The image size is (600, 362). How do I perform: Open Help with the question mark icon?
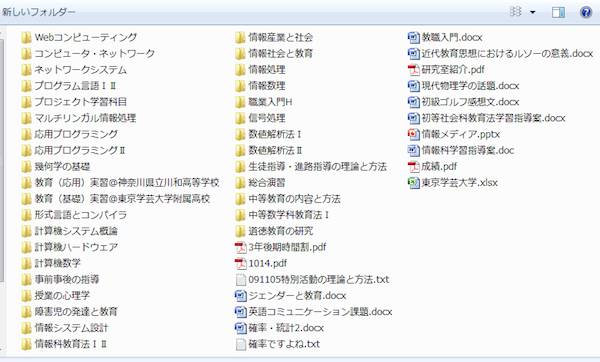tap(586, 12)
